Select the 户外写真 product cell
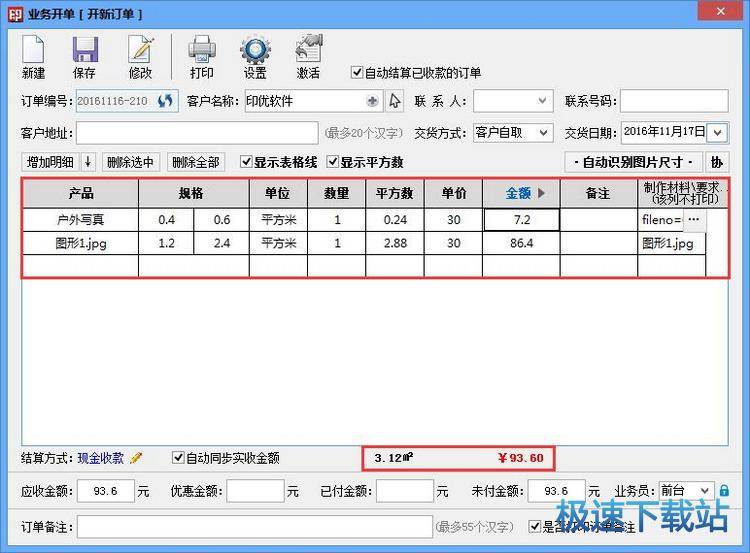Image resolution: width=750 pixels, height=553 pixels. coord(80,220)
